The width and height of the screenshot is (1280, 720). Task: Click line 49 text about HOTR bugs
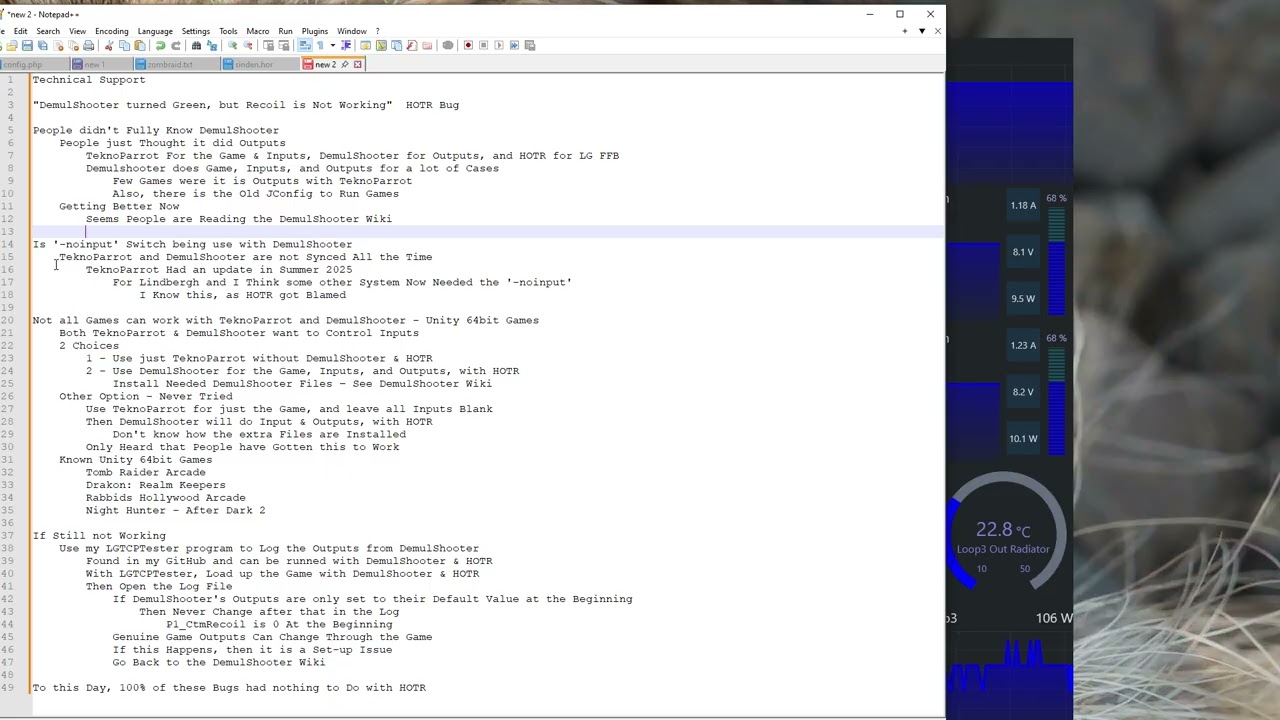coord(229,688)
